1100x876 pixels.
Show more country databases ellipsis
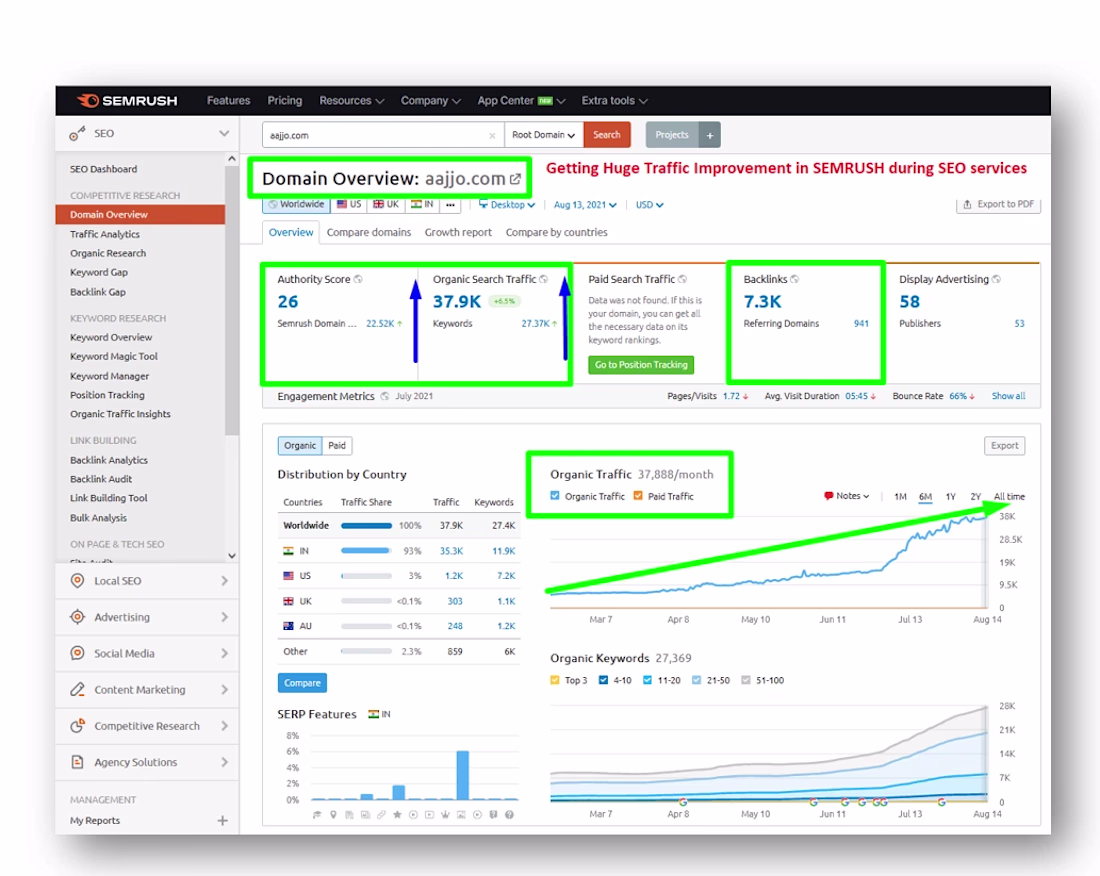[x=450, y=205]
